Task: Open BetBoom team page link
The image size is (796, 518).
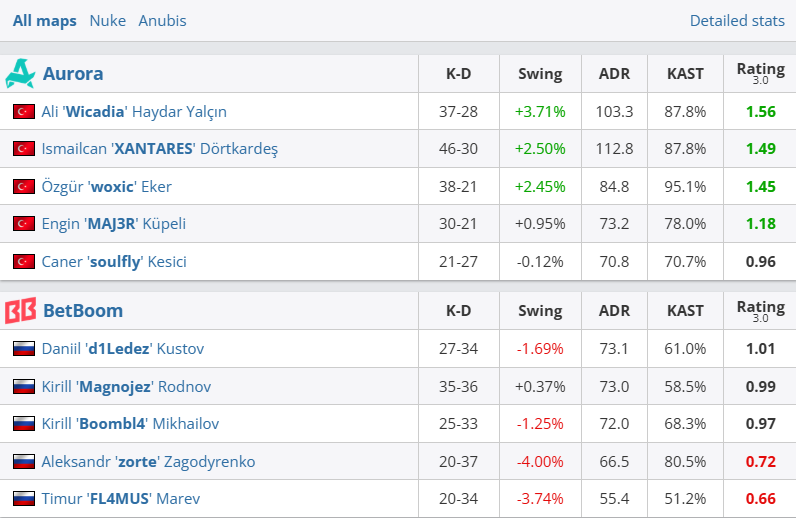Action: (x=83, y=310)
